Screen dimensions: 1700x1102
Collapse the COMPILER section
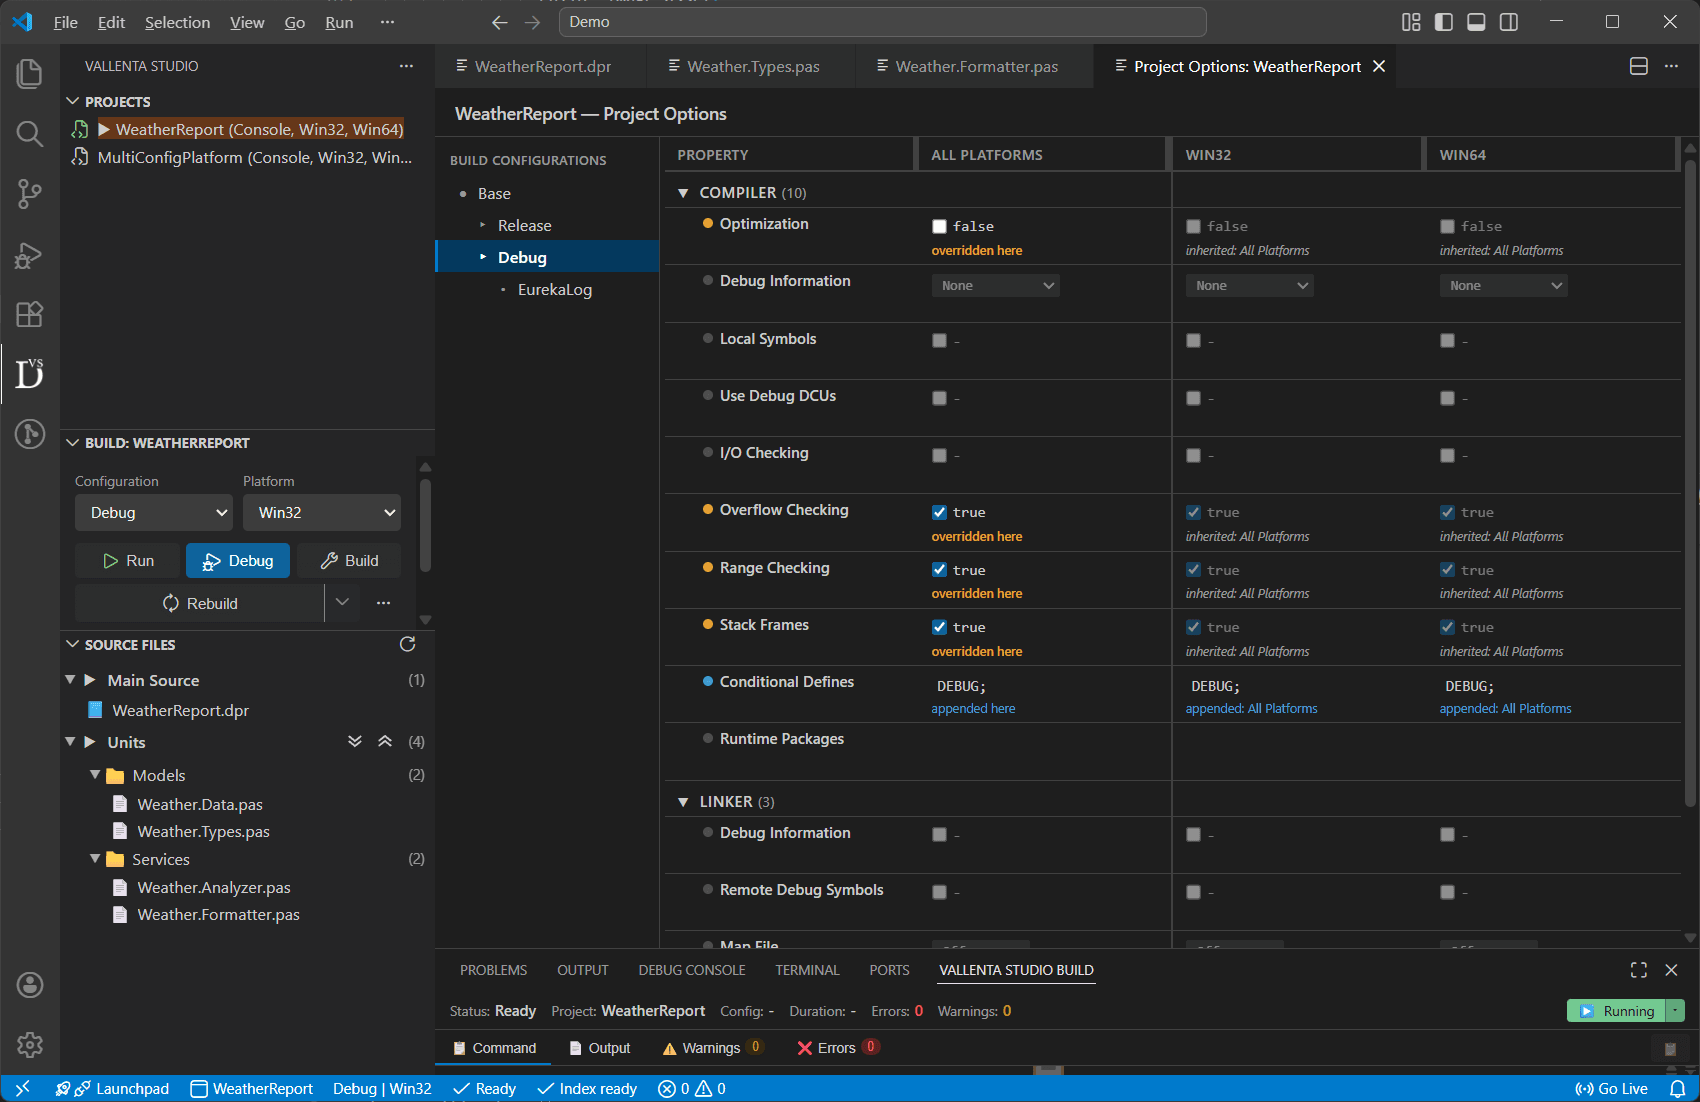pos(683,193)
